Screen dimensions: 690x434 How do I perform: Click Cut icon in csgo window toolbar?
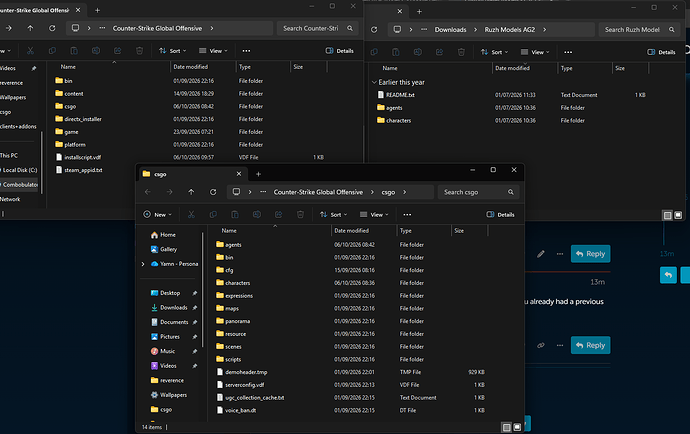191,214
